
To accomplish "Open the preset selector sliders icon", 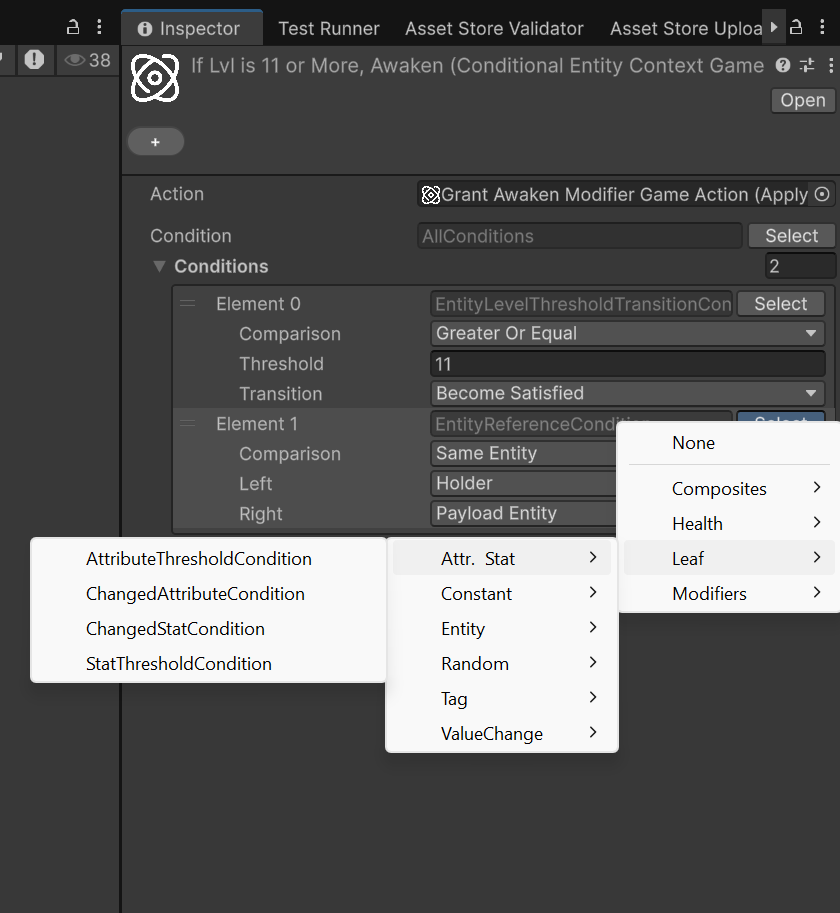I will pyautogui.click(x=807, y=65).
